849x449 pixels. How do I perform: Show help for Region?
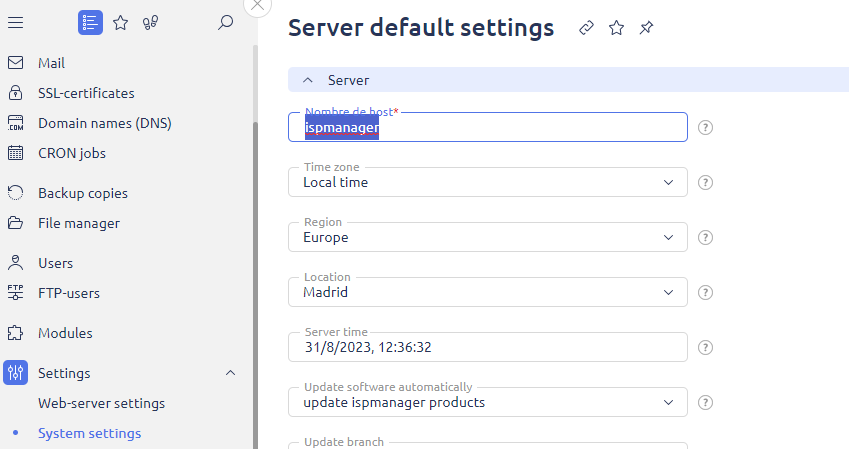[705, 237]
